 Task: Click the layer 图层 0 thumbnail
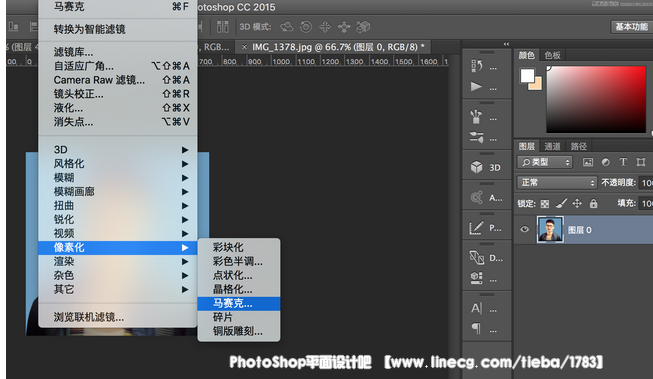tap(550, 229)
